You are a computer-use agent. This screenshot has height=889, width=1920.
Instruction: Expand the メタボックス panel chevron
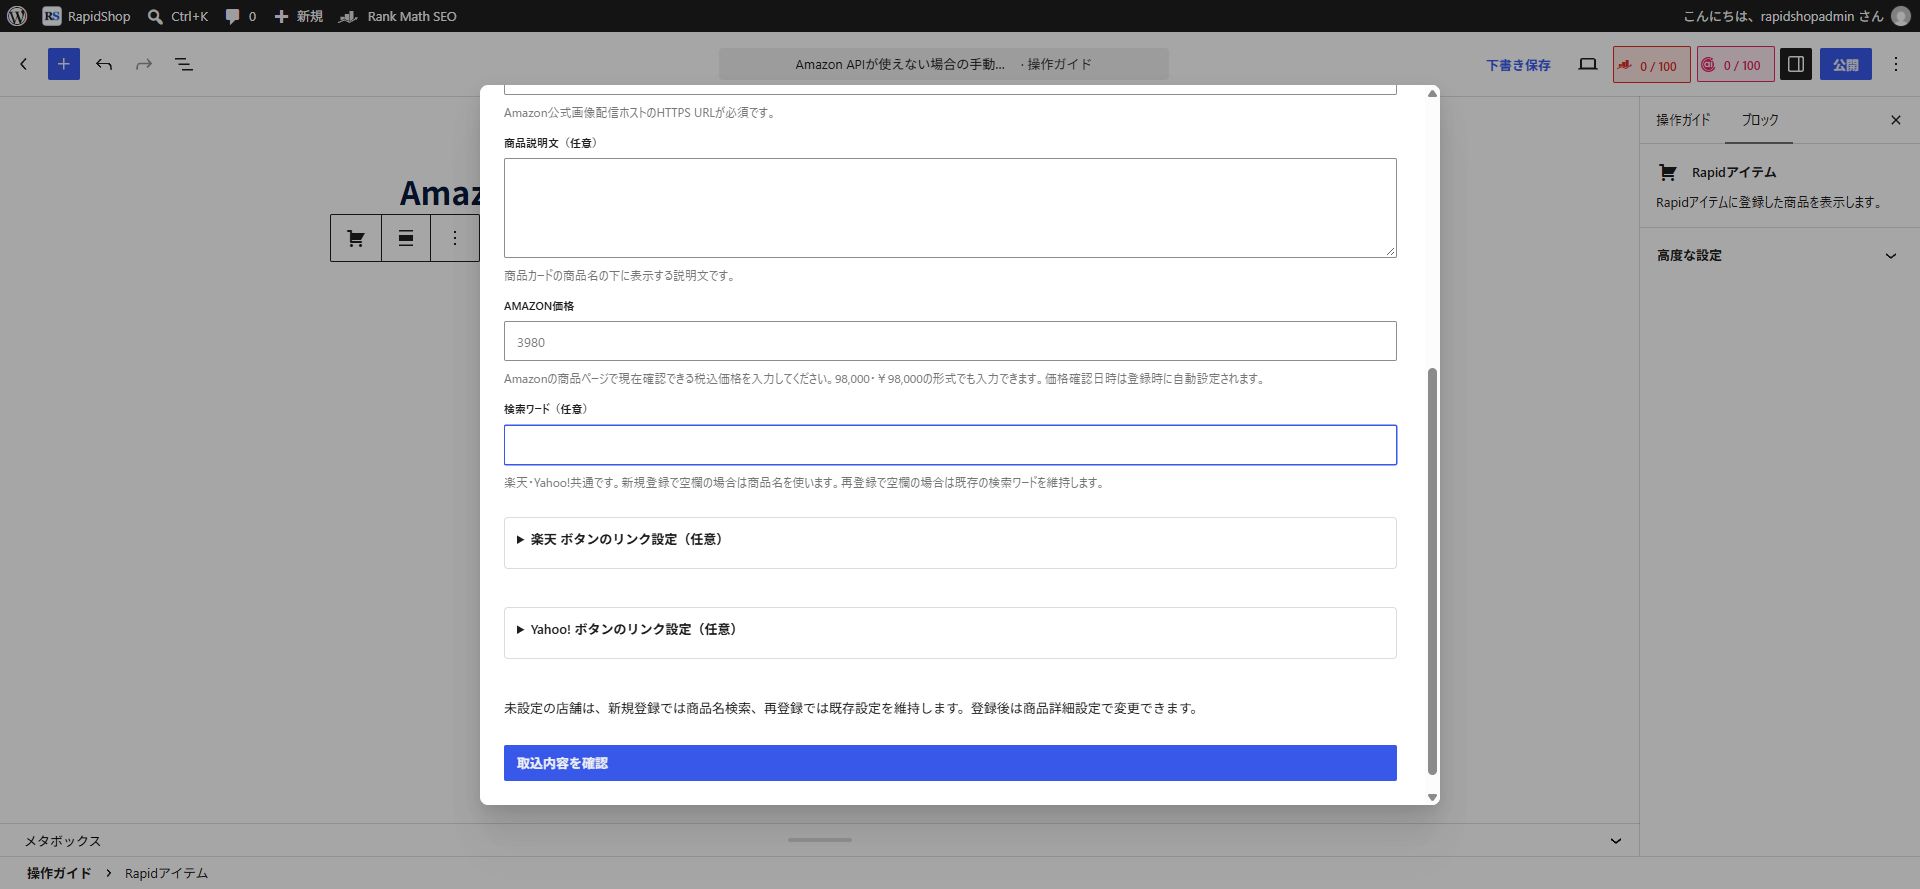tap(1616, 841)
